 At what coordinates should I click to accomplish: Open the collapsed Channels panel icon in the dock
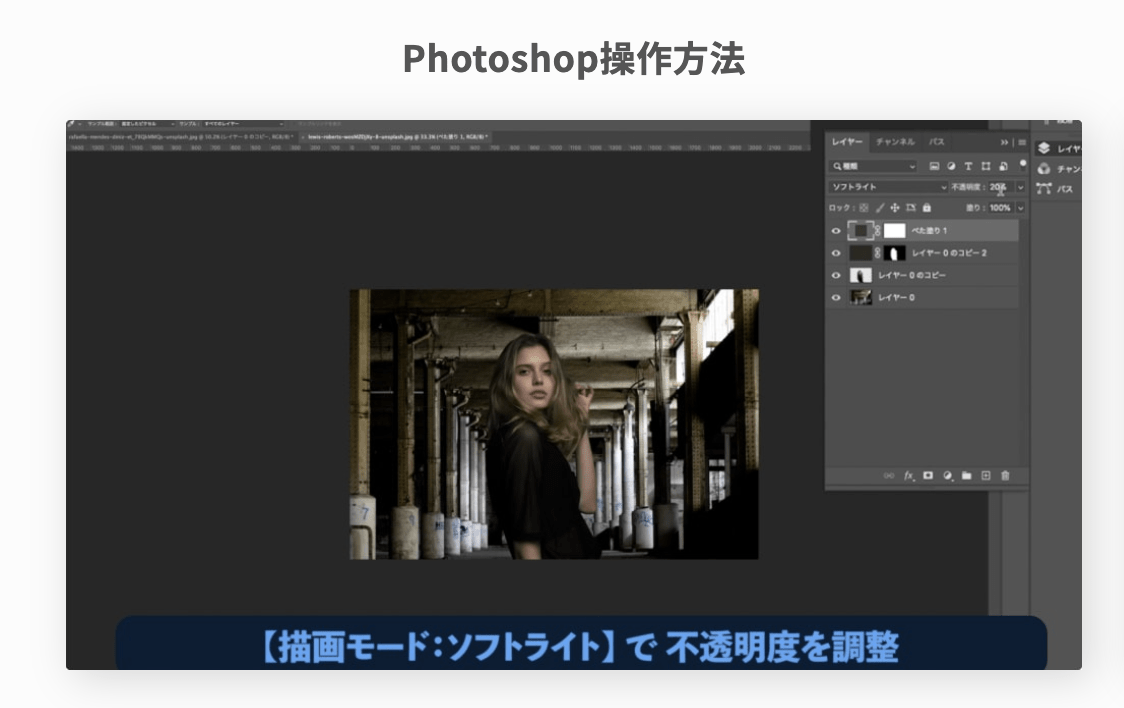(1044, 168)
